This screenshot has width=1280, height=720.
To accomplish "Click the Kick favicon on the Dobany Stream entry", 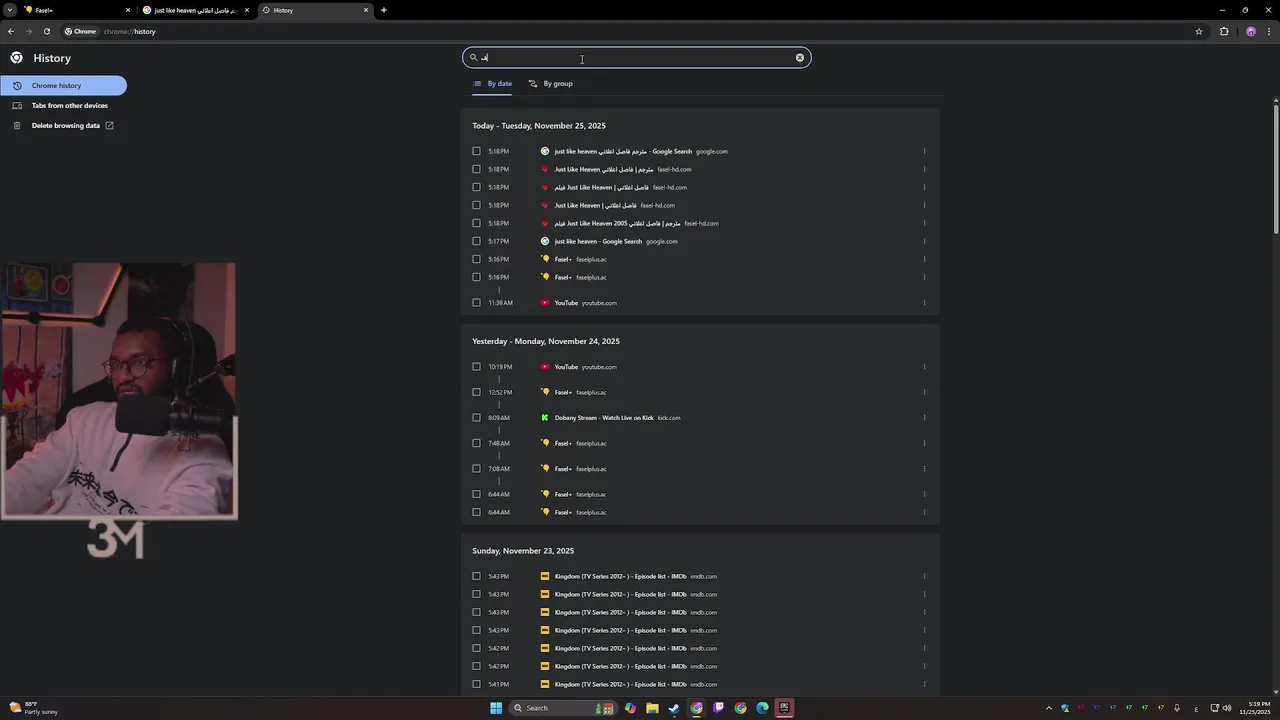I will [x=545, y=418].
